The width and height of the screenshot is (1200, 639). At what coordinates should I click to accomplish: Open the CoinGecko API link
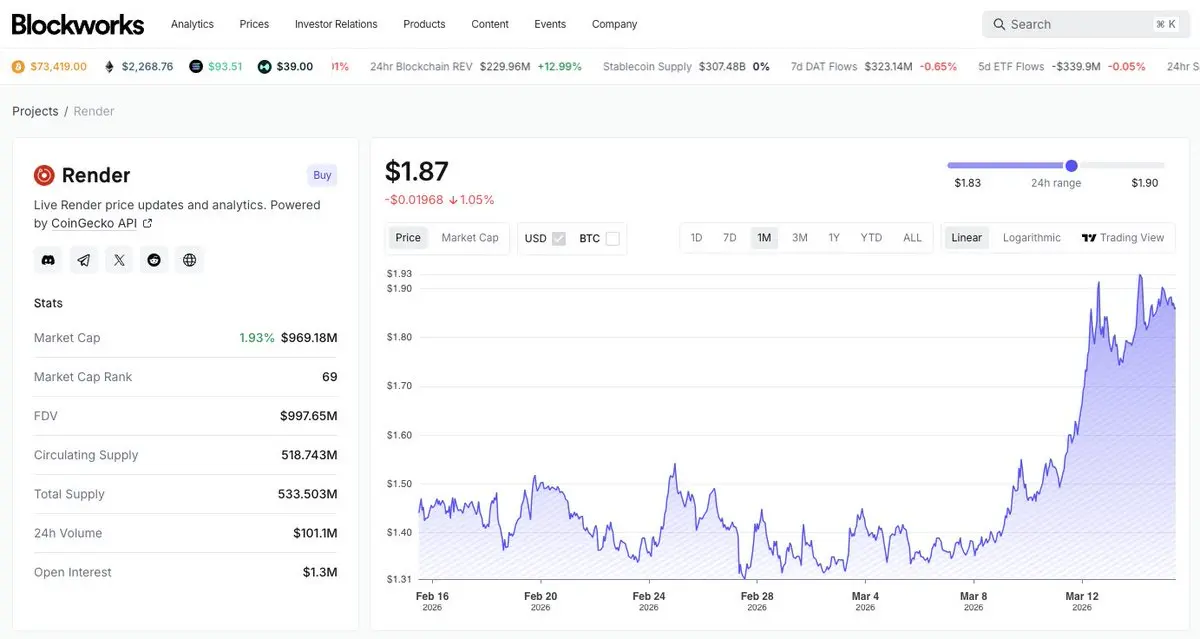click(93, 224)
